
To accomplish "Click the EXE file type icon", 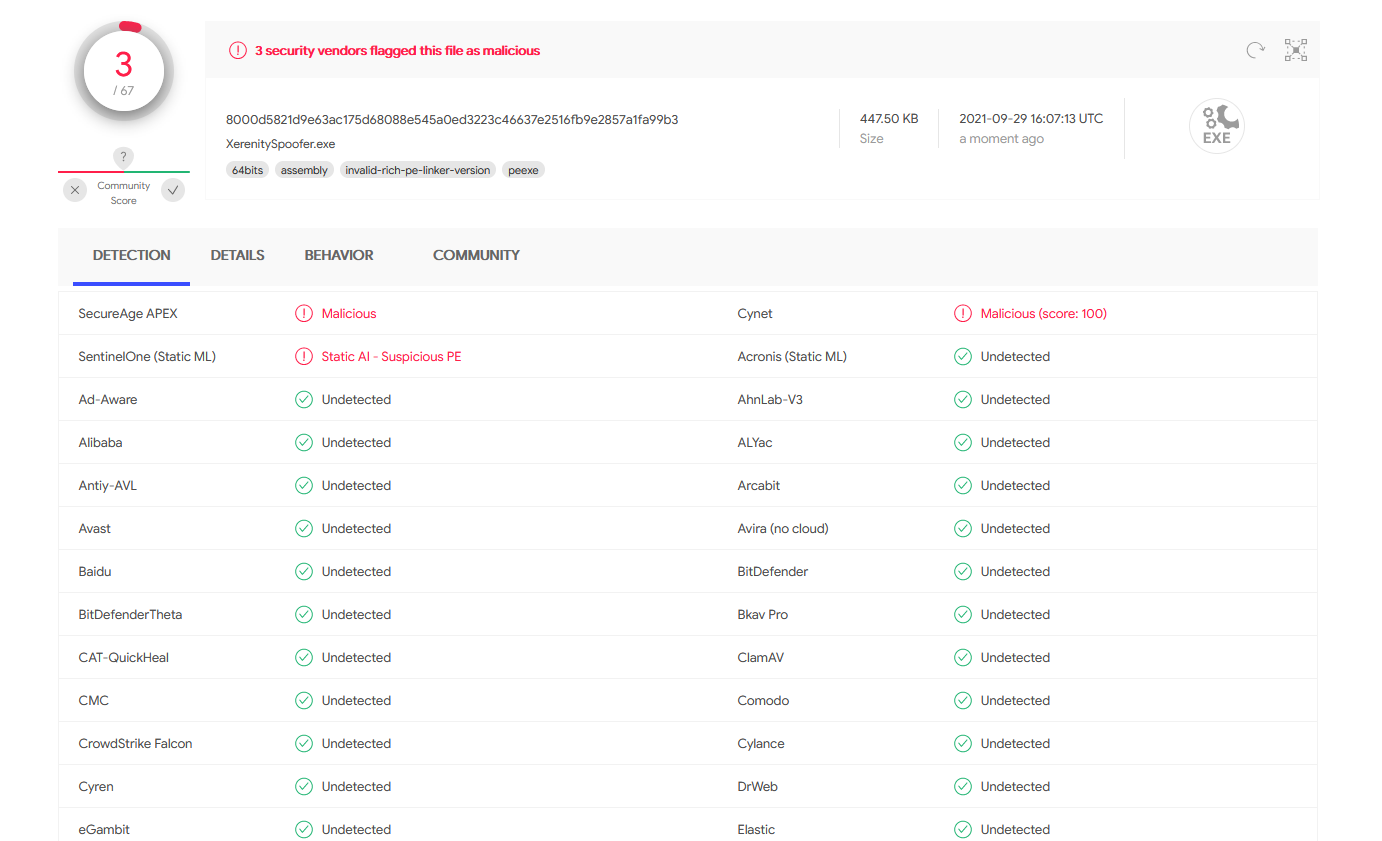I will [1216, 125].
